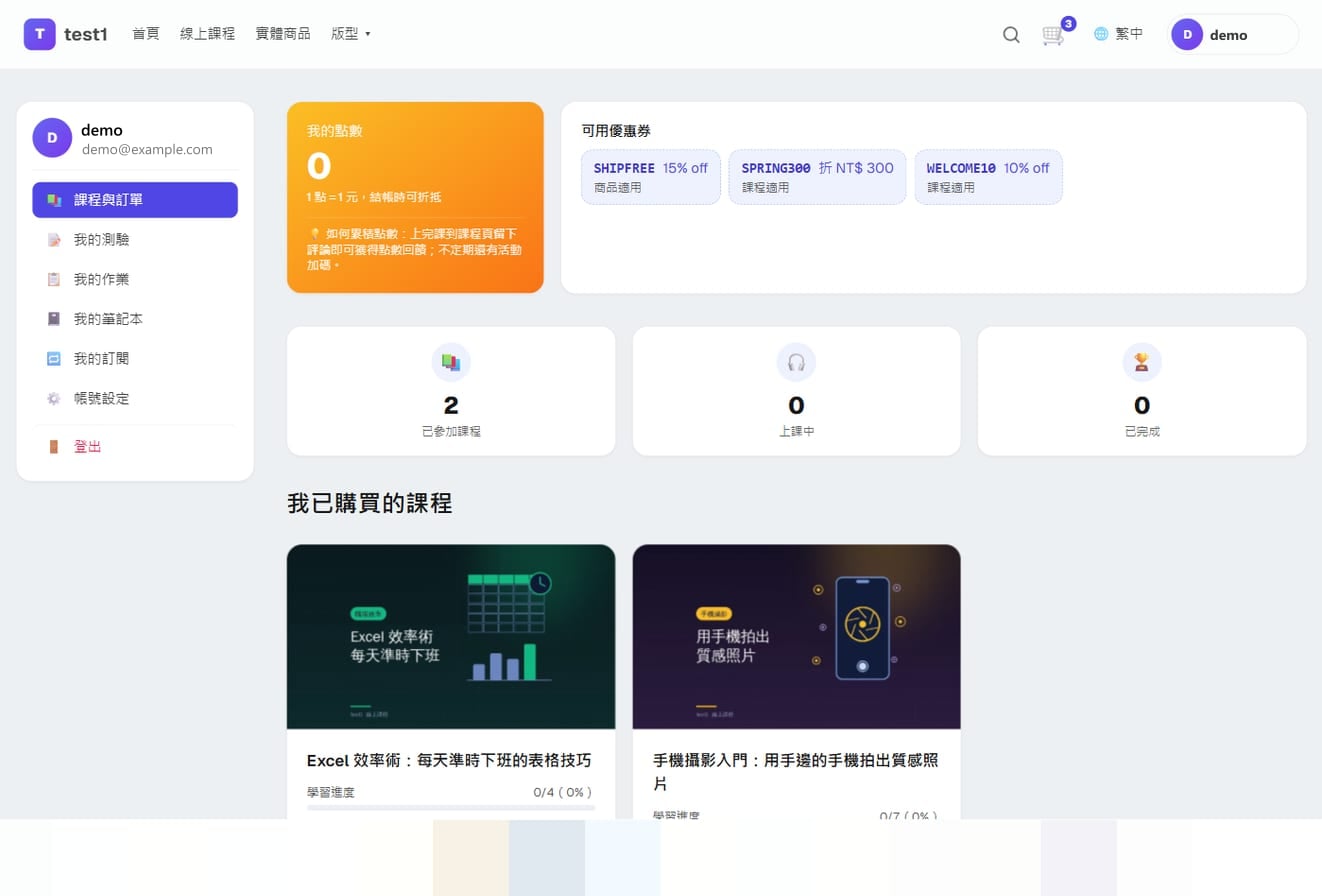Click the headphones icon above 上課中
This screenshot has width=1322, height=896.
pos(796,362)
